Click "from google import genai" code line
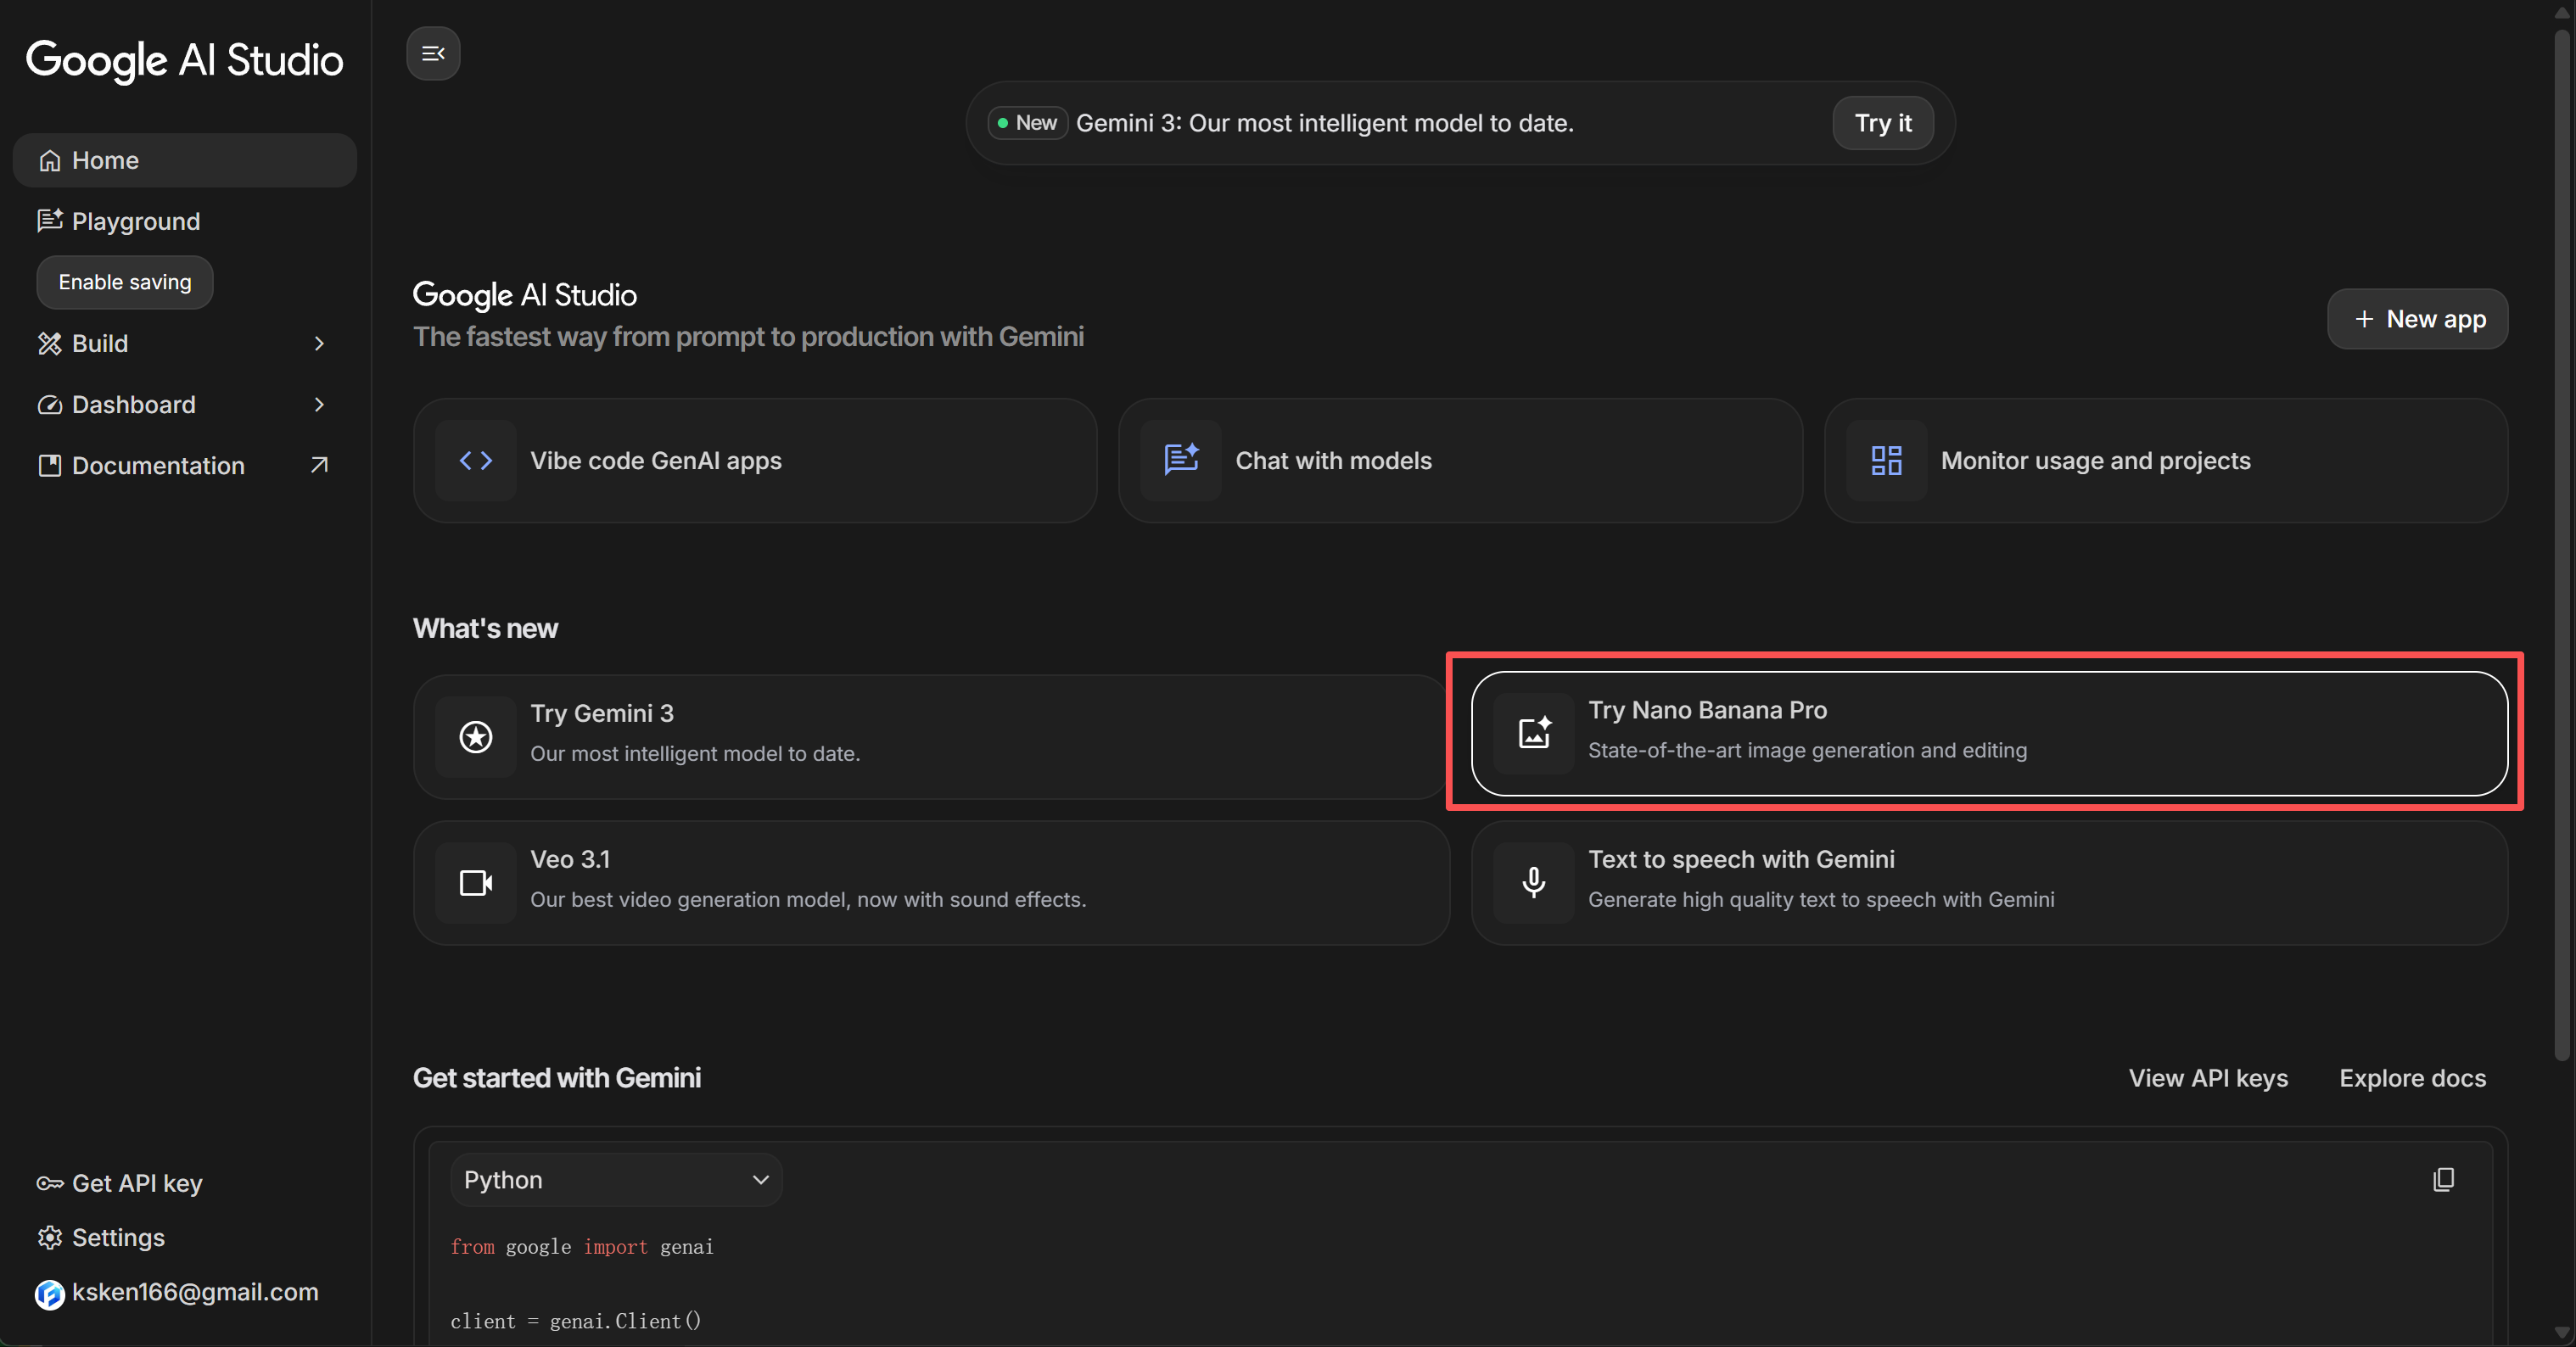Viewport: 2576px width, 1347px height. [582, 1247]
